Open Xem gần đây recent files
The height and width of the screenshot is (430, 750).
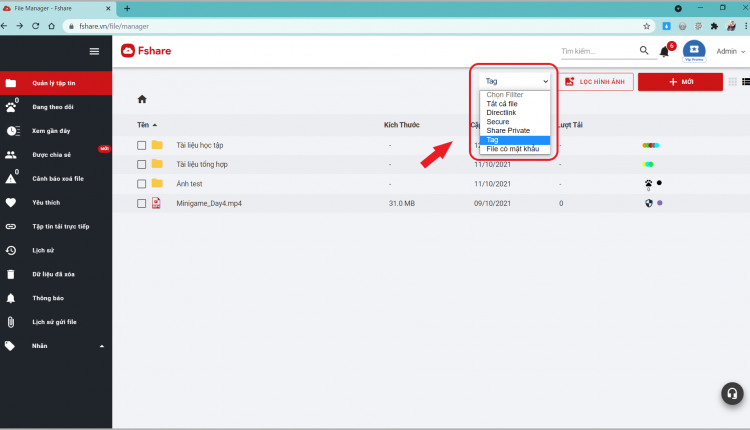56,131
